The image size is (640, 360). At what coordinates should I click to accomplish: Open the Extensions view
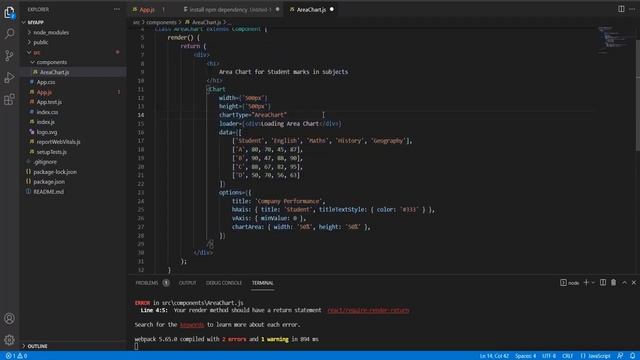coord(9,99)
